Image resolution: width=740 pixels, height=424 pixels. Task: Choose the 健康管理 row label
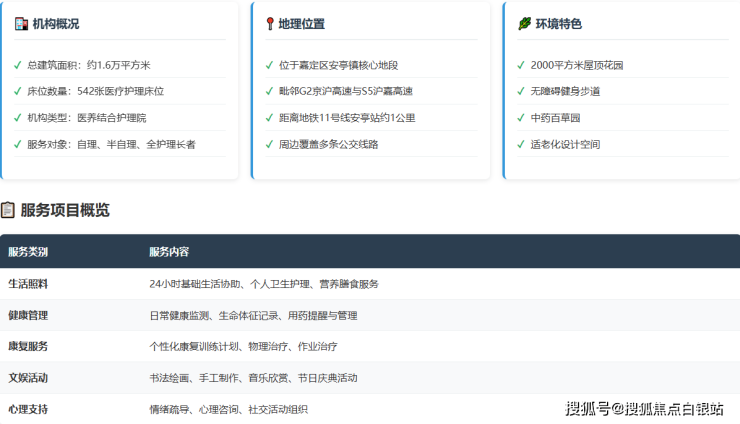28,315
